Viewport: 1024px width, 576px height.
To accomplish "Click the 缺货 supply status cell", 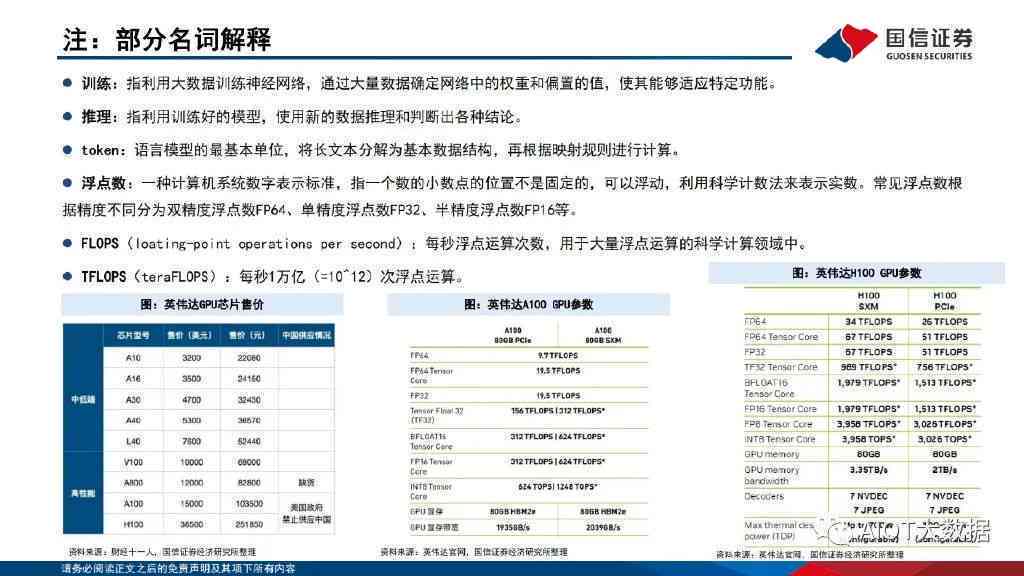I will click(306, 483).
